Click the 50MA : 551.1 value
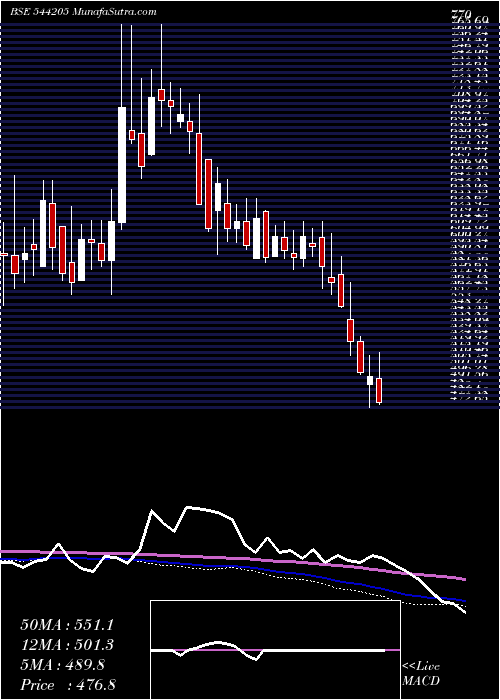 (x=67, y=625)
